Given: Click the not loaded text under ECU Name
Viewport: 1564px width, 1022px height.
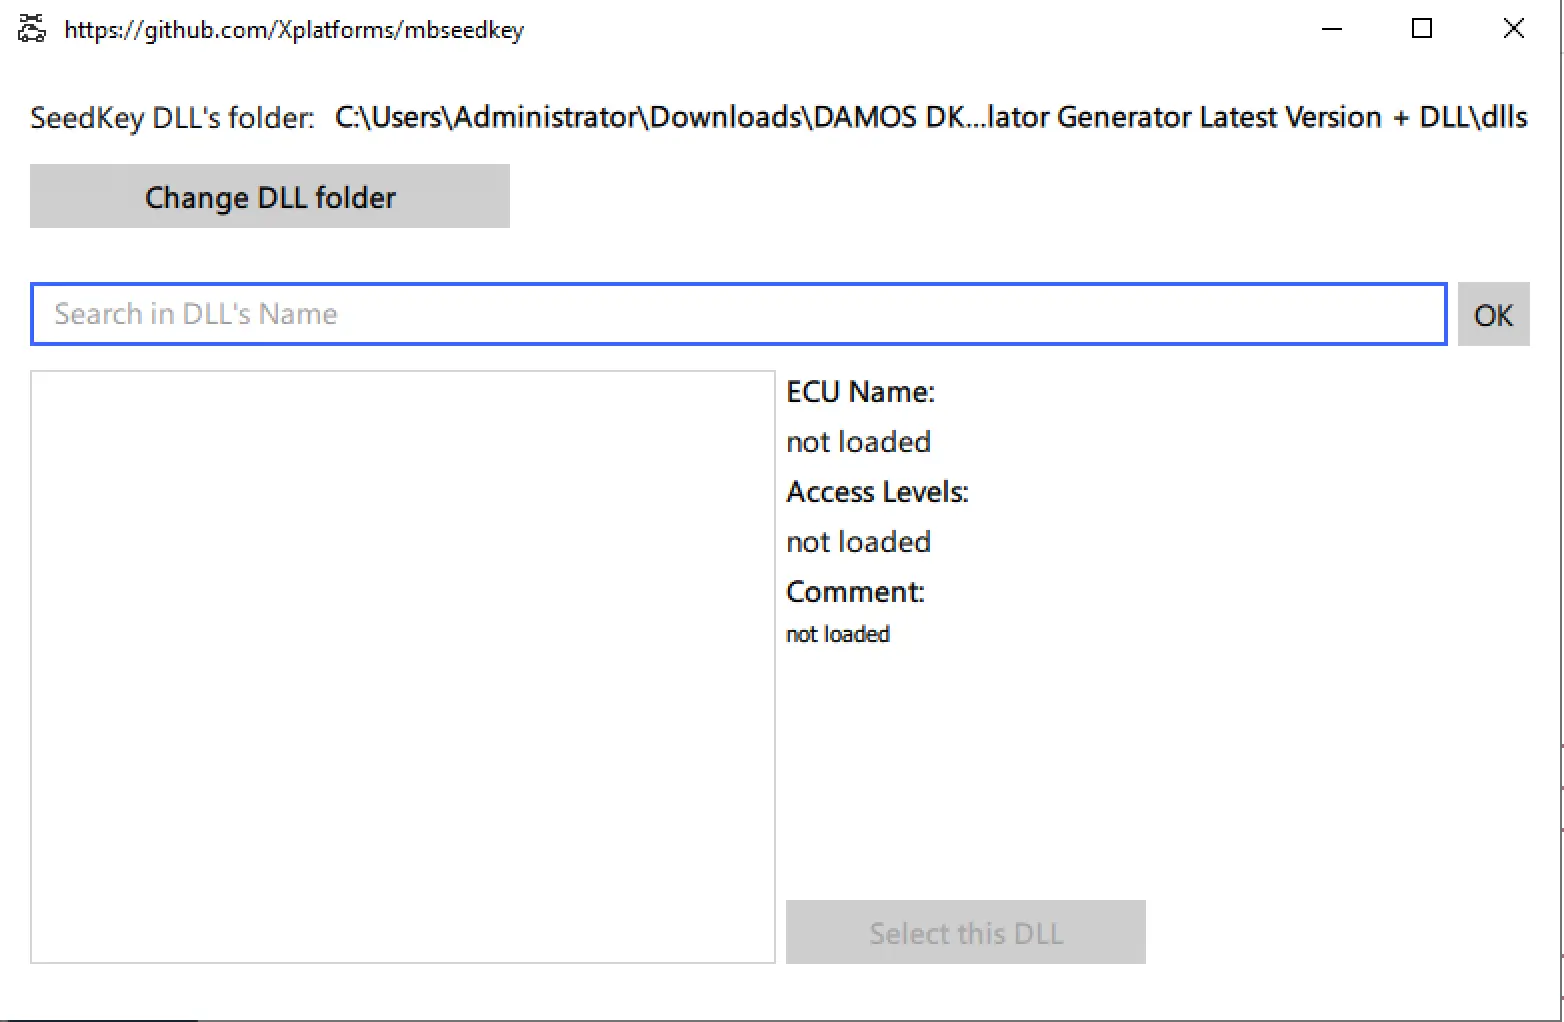Looking at the screenshot, I should [x=858, y=441].
